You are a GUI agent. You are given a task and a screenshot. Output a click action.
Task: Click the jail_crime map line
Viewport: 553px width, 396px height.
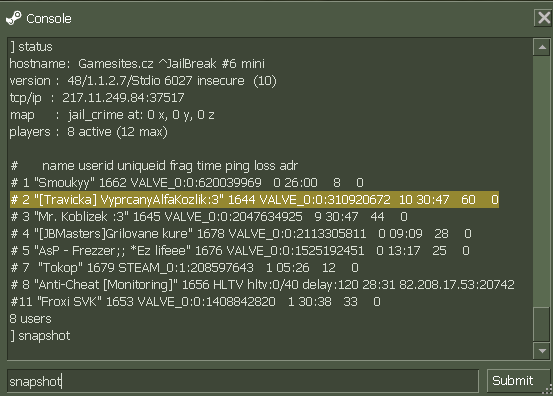coord(112,115)
